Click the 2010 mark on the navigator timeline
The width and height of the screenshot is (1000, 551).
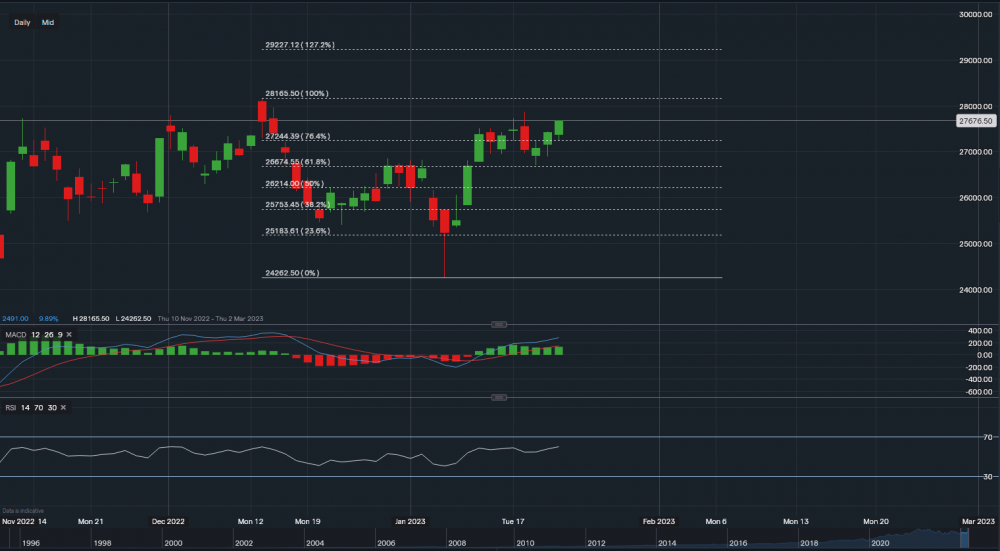coord(525,543)
